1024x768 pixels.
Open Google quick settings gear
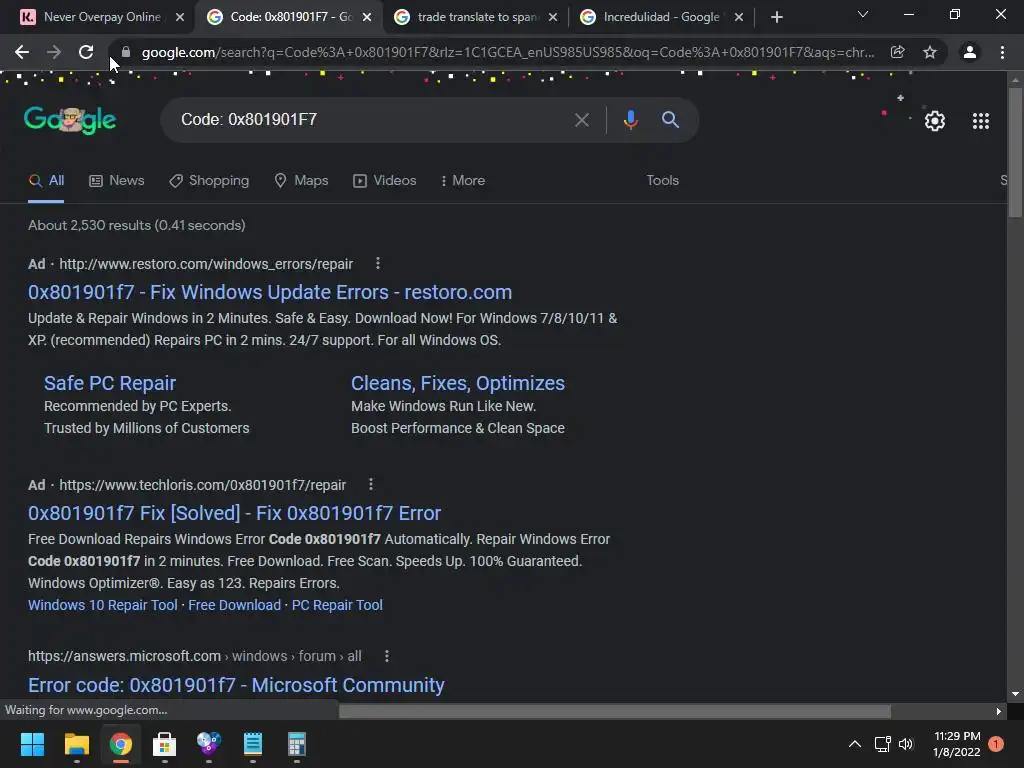(x=935, y=121)
